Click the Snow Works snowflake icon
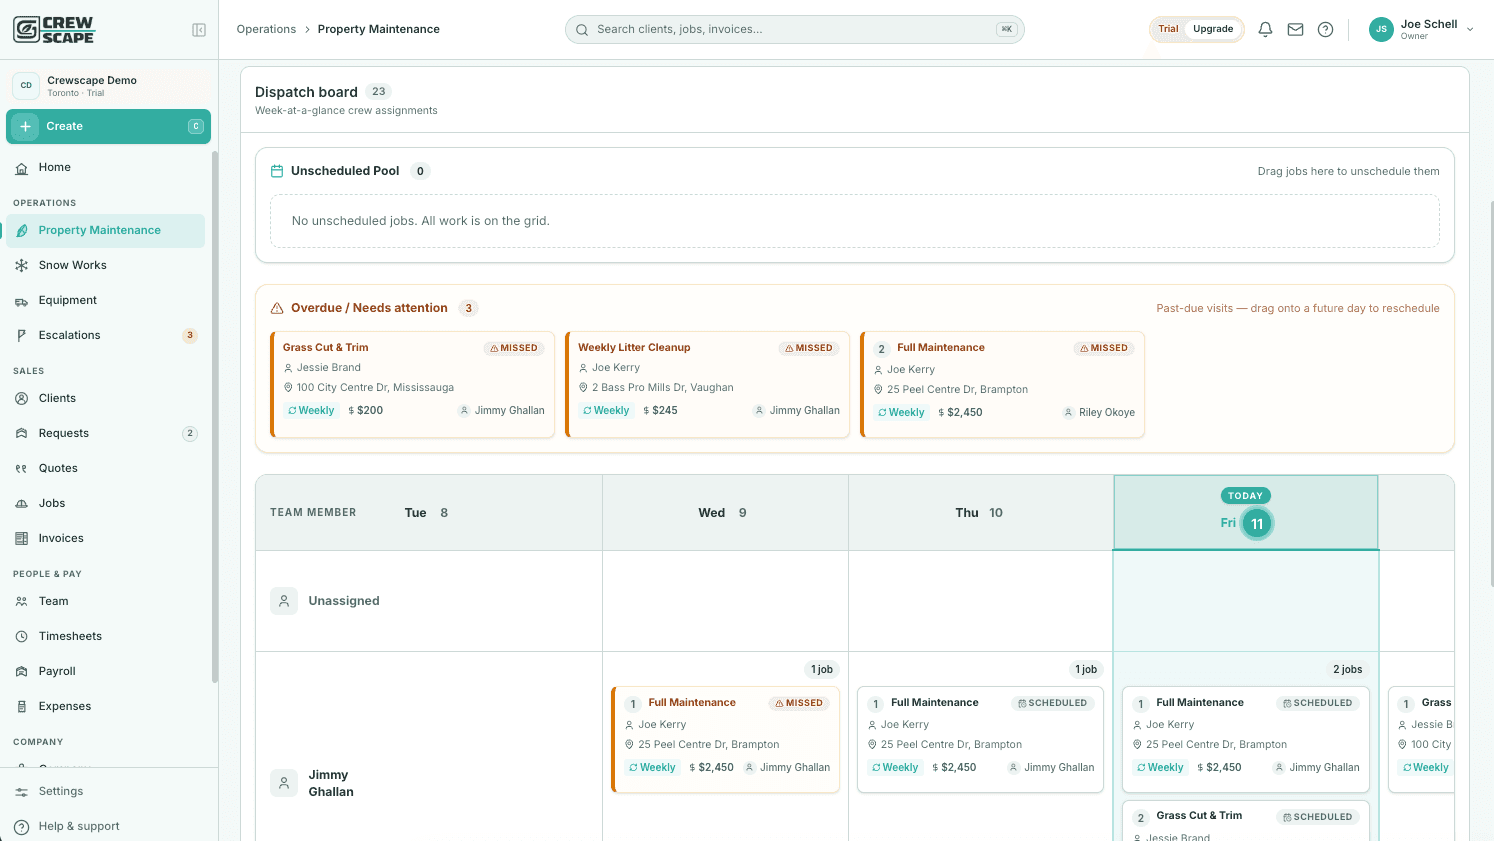The image size is (1494, 841). (x=22, y=266)
